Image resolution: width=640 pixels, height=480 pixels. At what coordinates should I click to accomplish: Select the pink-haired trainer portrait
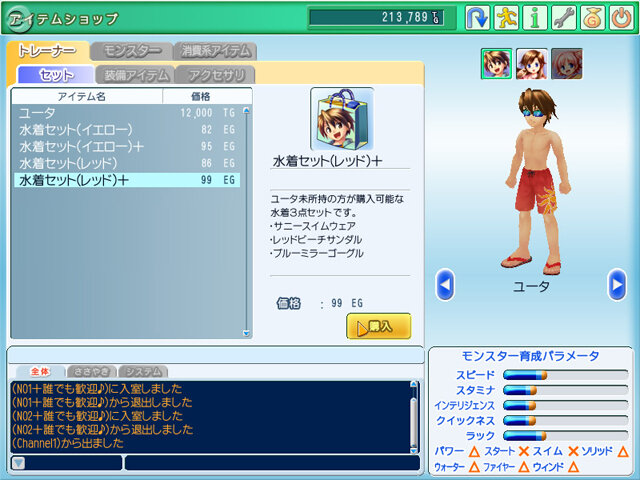click(x=567, y=64)
